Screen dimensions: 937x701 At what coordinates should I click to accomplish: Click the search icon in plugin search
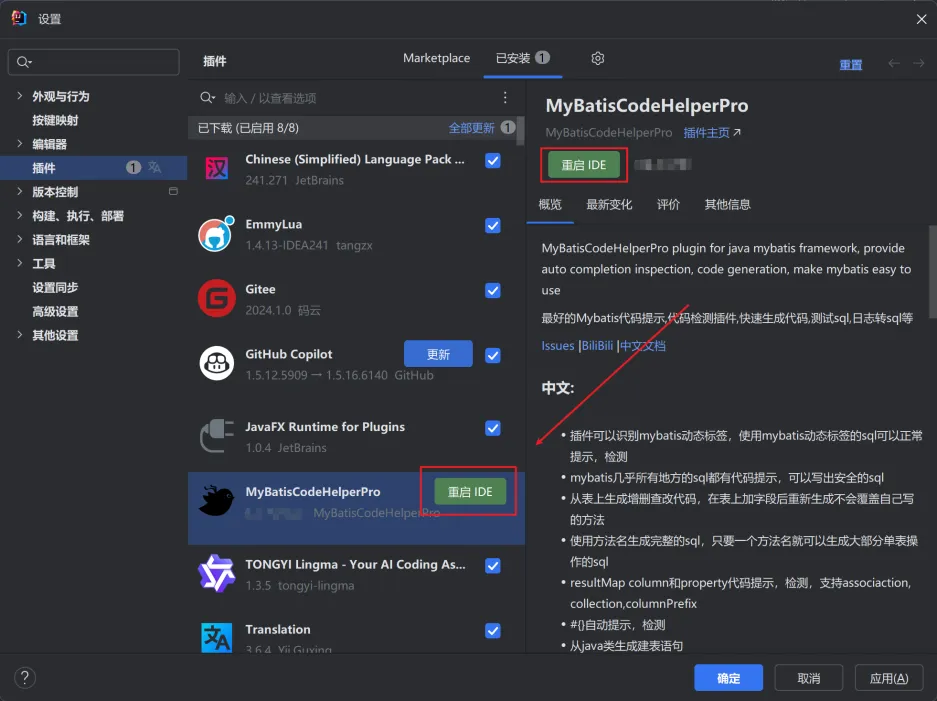point(207,97)
